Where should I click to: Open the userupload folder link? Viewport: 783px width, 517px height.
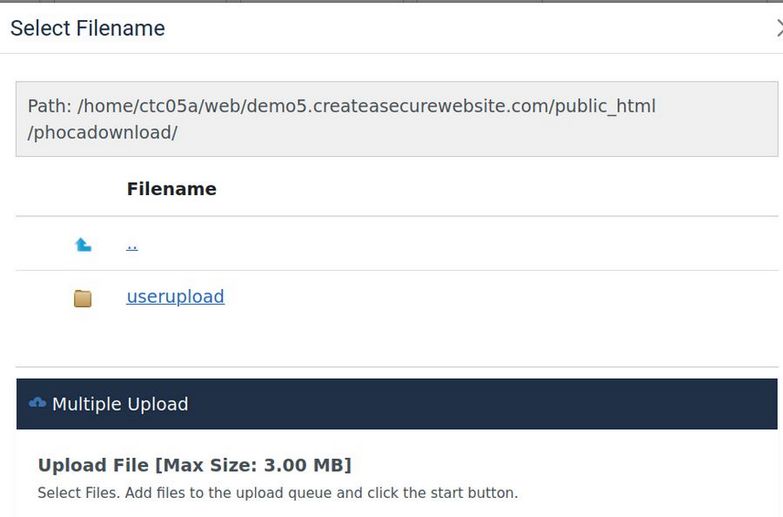tap(175, 297)
